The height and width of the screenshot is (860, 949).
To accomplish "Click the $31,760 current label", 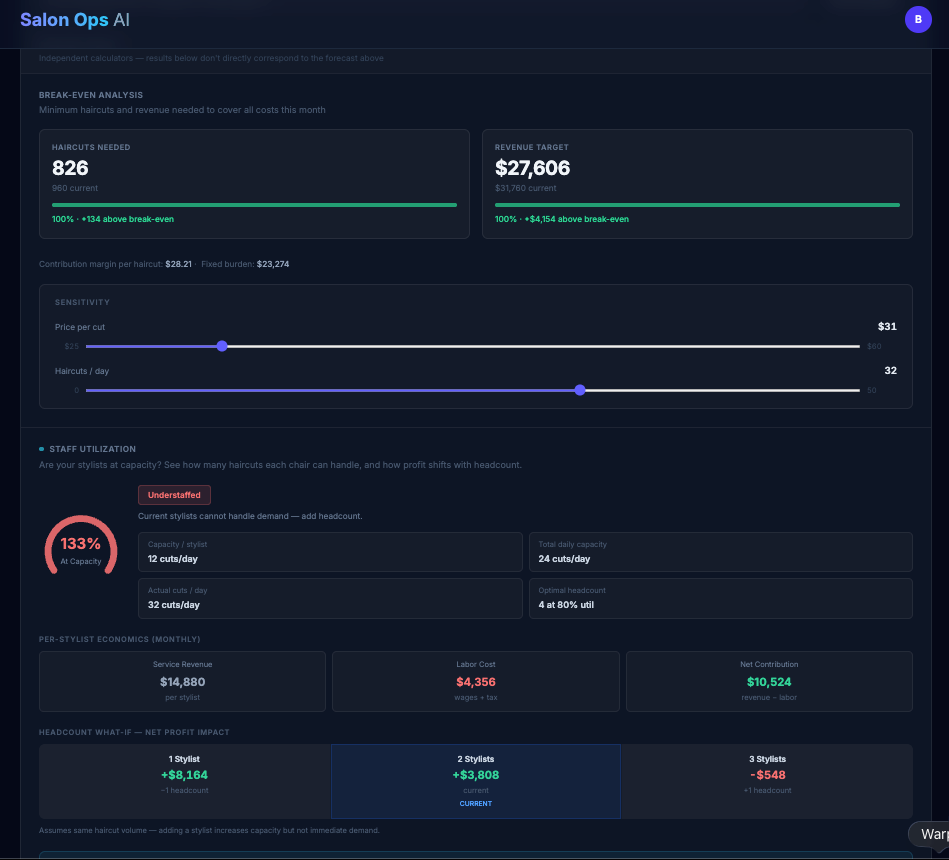I will click(526, 188).
